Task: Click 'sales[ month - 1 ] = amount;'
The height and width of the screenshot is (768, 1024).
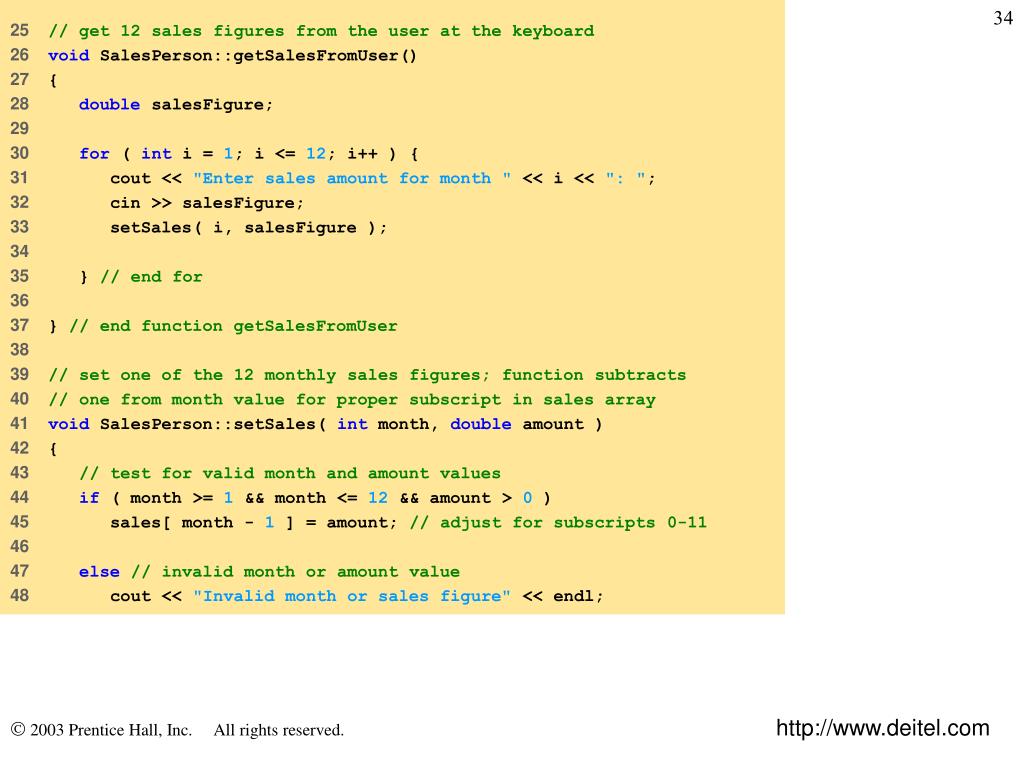Action: (253, 522)
